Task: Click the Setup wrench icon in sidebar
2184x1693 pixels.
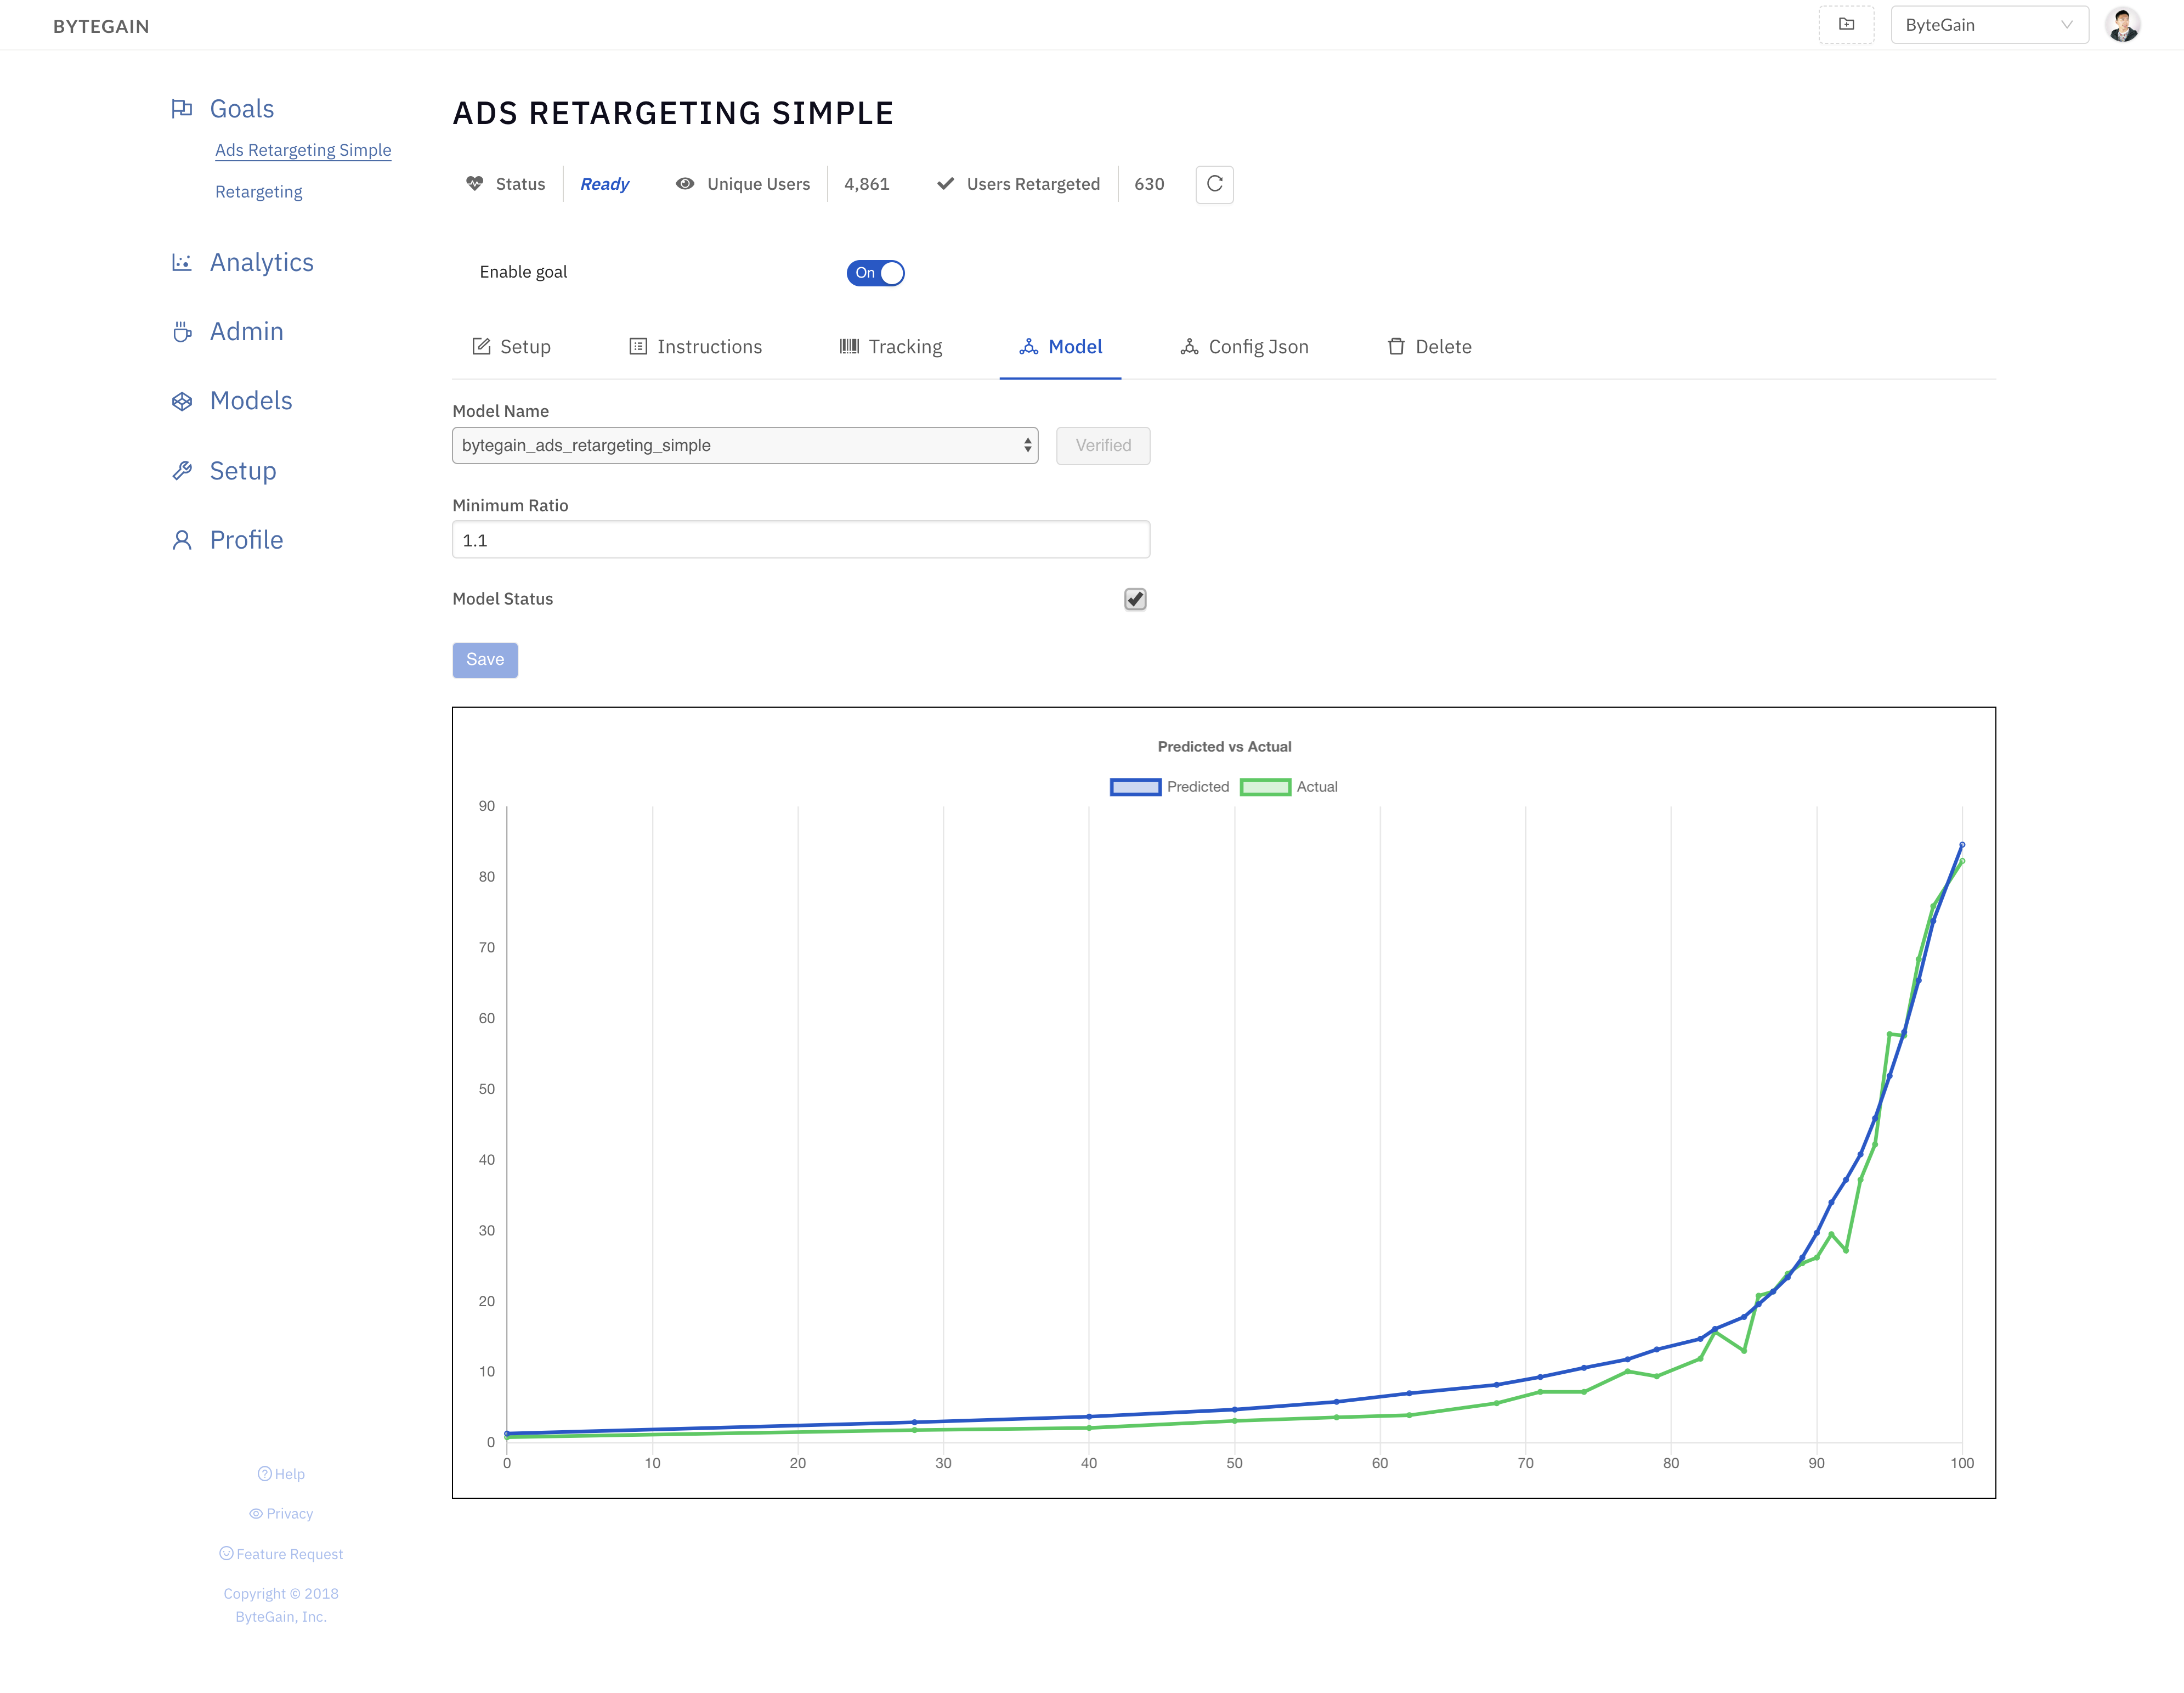Action: click(x=182, y=470)
